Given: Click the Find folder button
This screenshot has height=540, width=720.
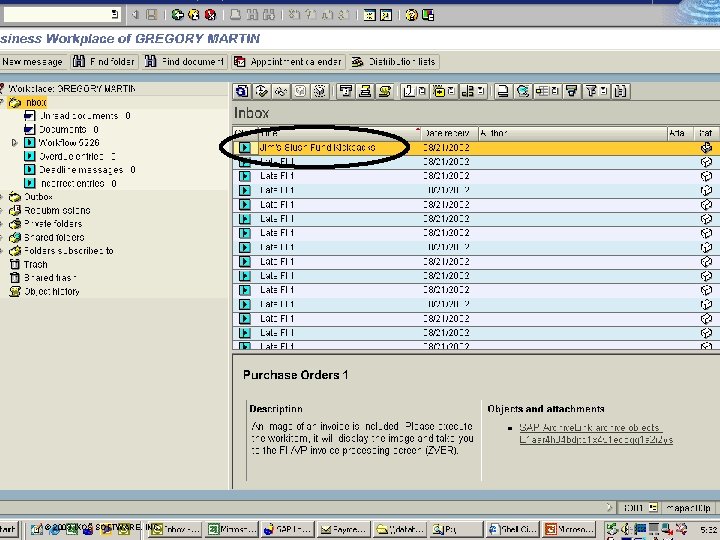Looking at the screenshot, I should [105, 62].
